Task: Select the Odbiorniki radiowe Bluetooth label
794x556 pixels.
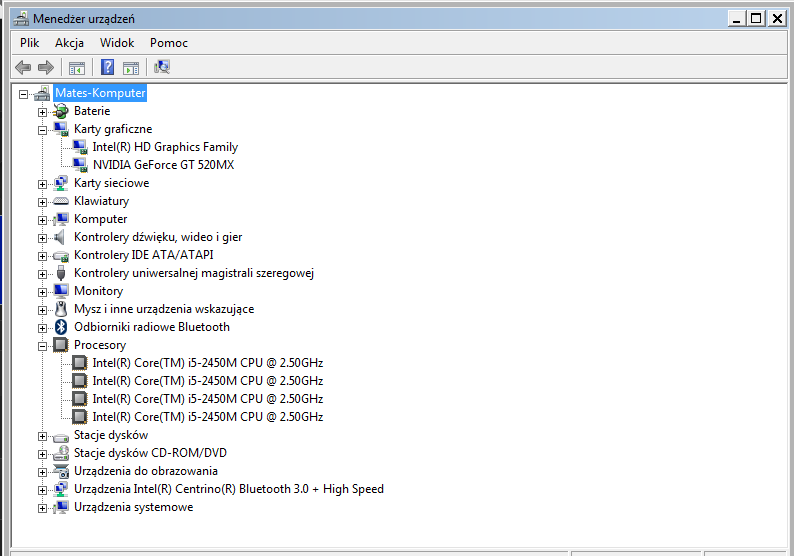Action: click(152, 327)
